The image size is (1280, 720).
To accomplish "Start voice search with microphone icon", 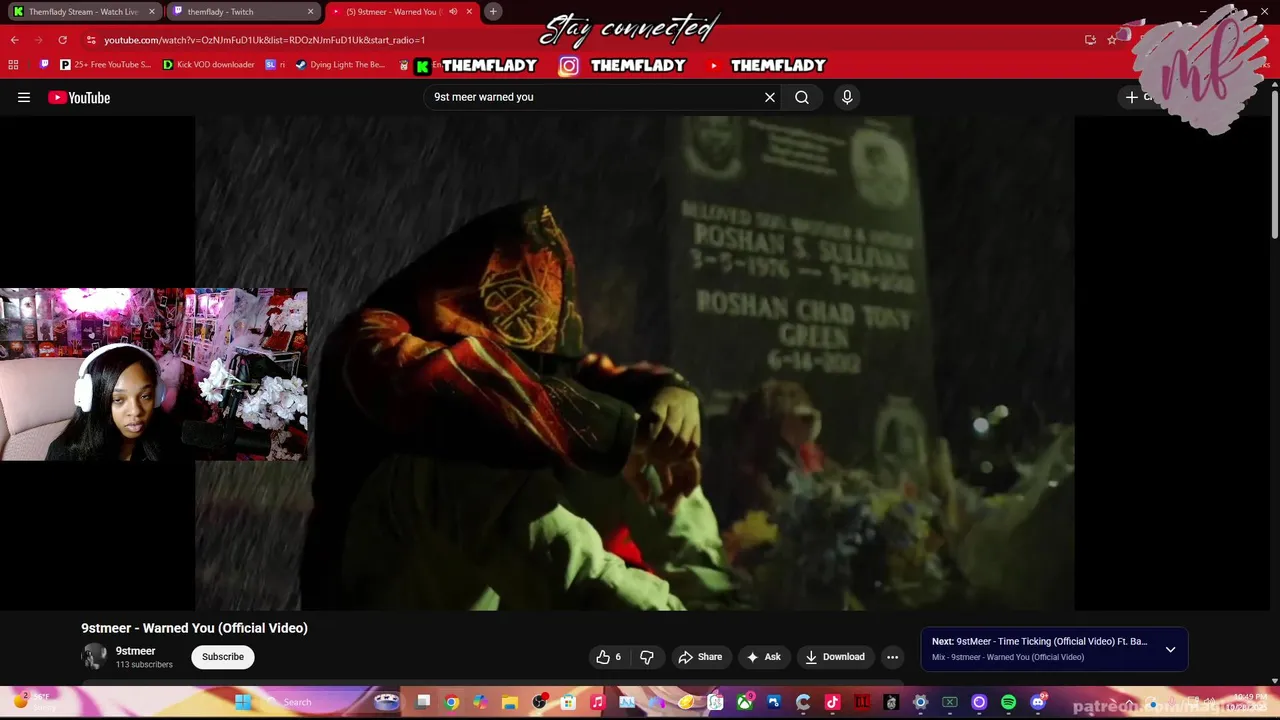I will pyautogui.click(x=847, y=97).
